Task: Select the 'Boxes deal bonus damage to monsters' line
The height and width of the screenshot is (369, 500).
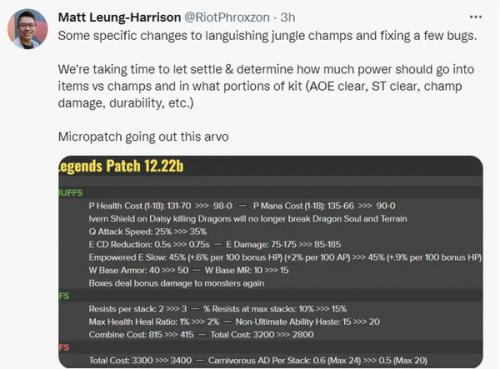Action: point(176,283)
